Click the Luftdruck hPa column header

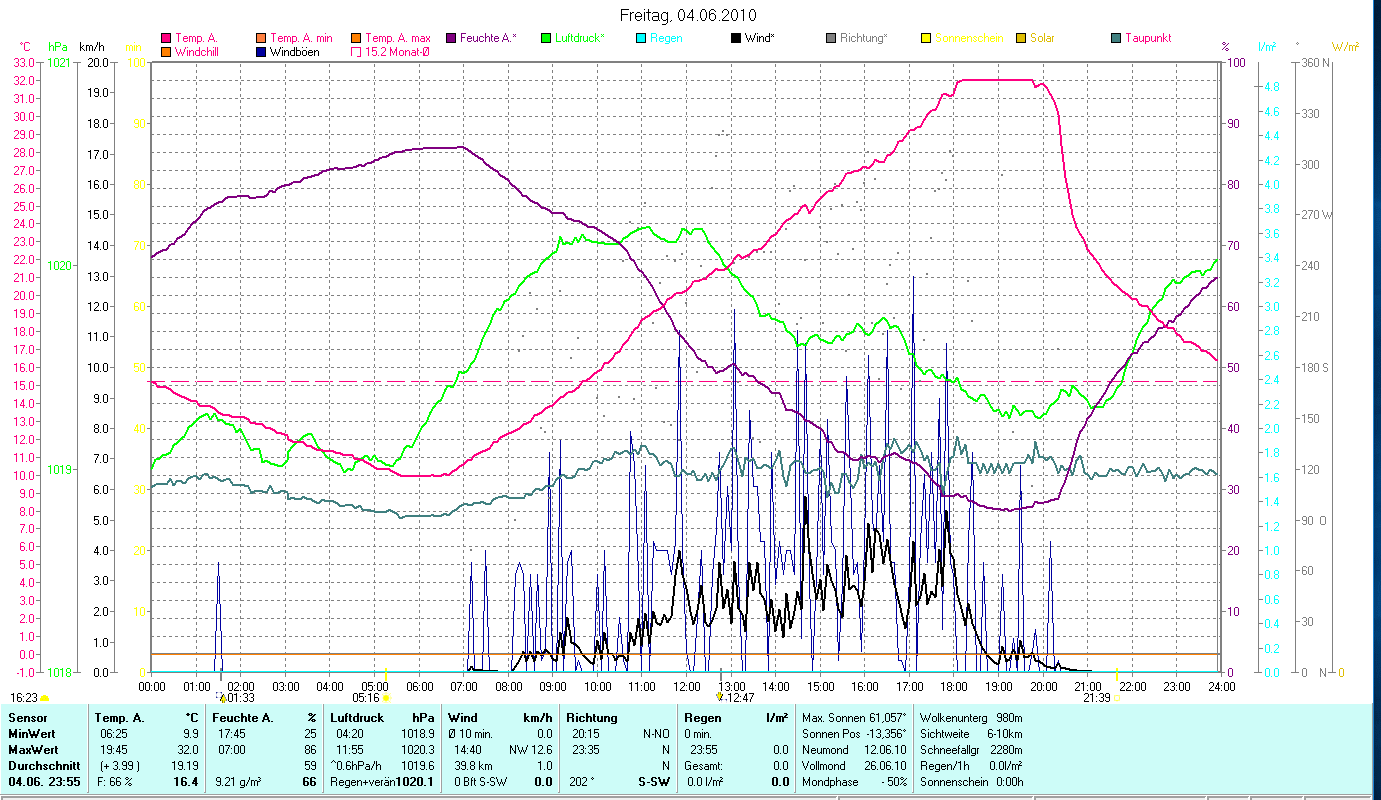click(382, 717)
